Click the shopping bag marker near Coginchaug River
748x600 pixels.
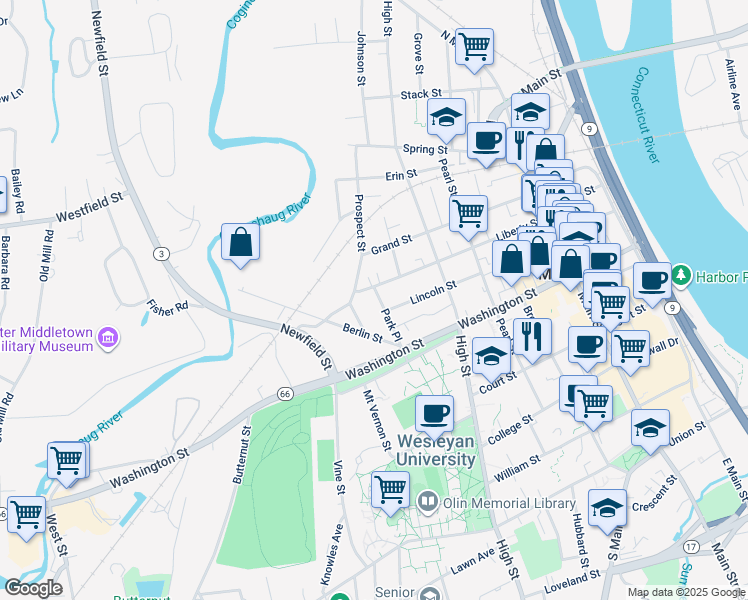point(240,243)
